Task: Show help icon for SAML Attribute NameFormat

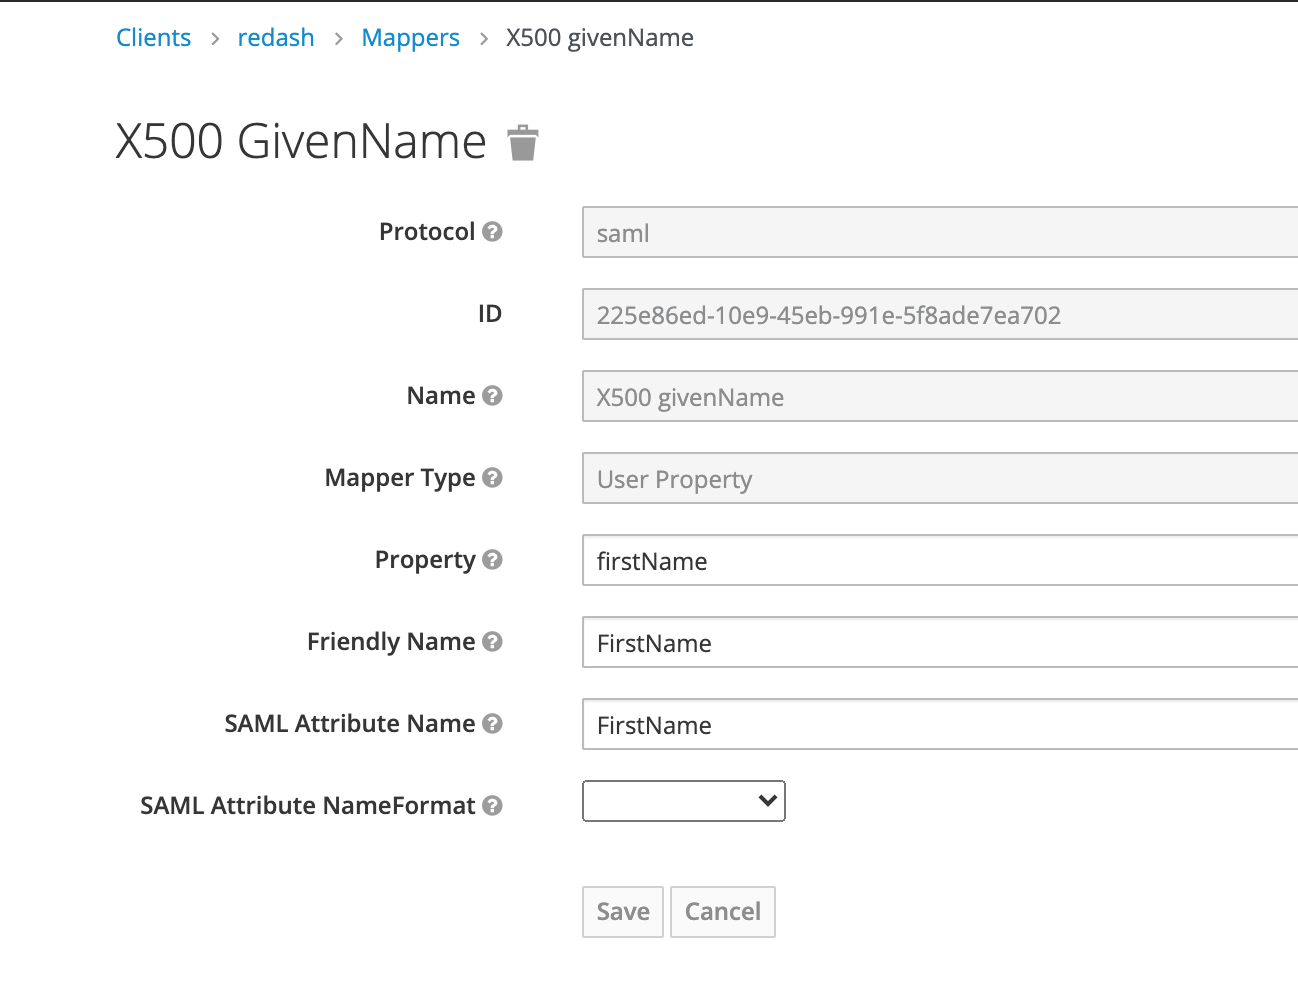Action: (492, 805)
